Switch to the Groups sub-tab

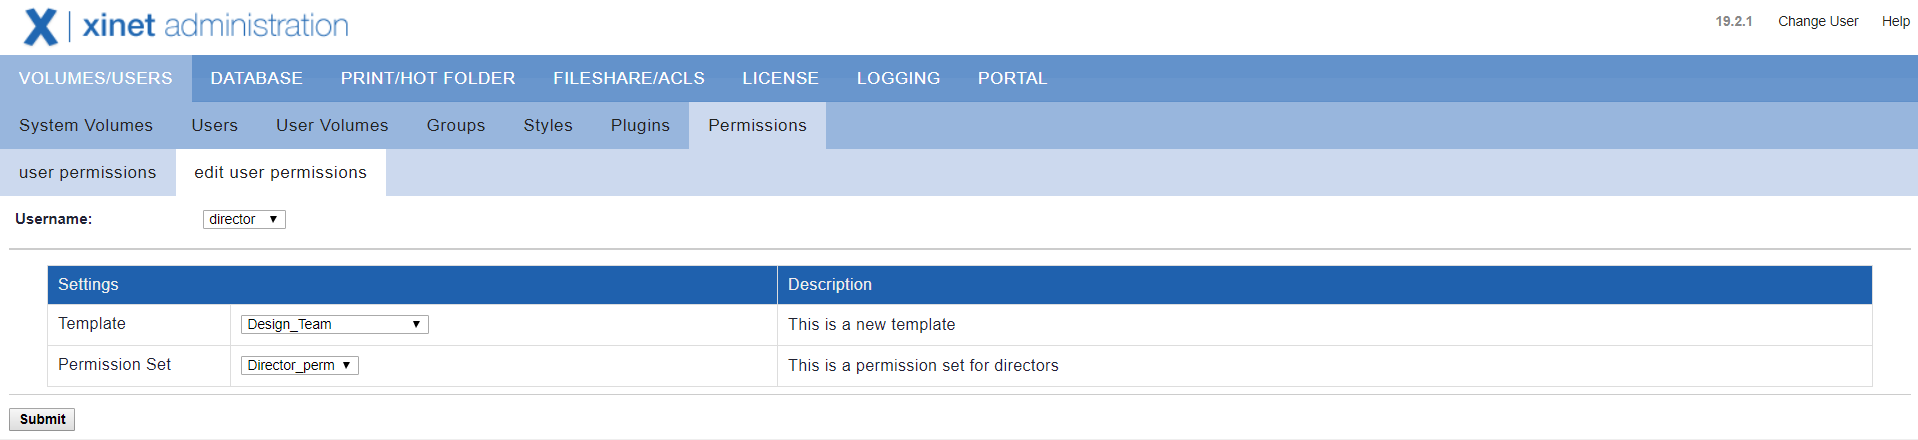pyautogui.click(x=456, y=125)
